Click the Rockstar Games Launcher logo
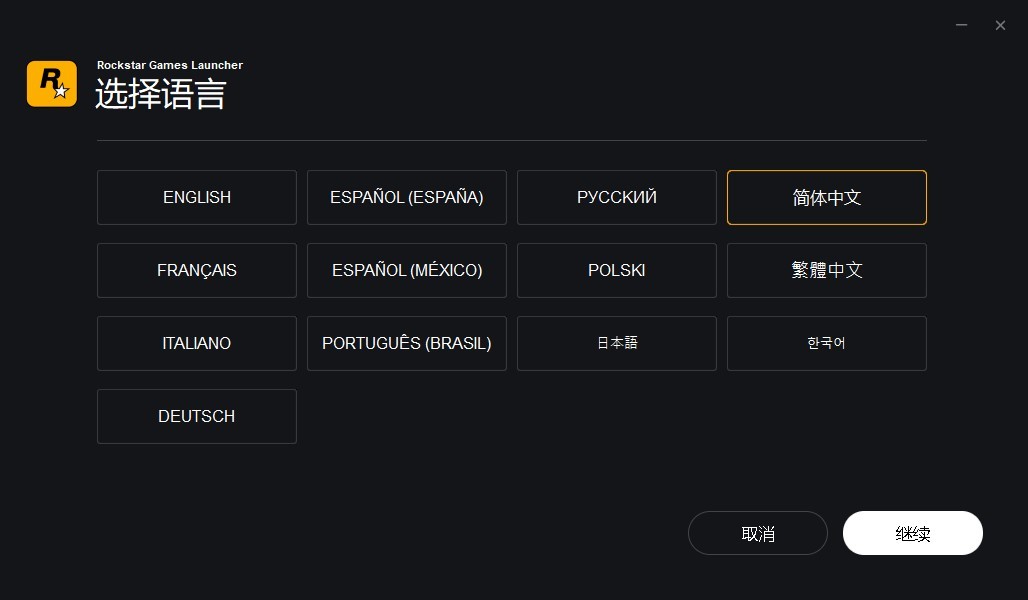The height and width of the screenshot is (600, 1028). click(x=51, y=83)
